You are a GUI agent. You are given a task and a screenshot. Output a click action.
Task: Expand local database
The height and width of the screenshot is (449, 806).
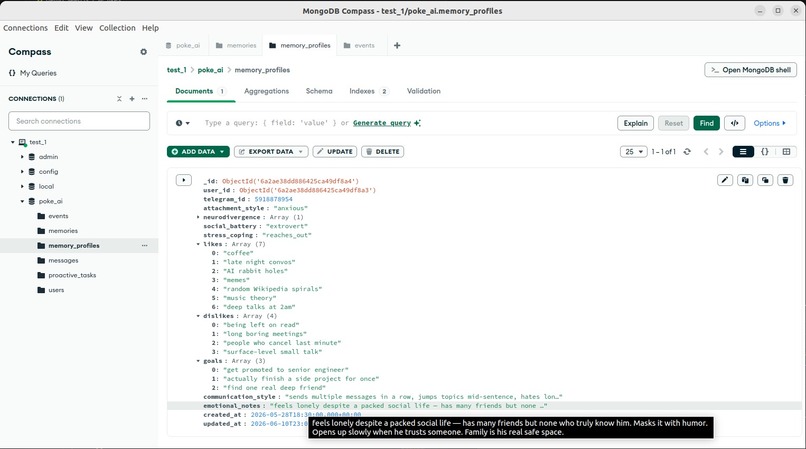(x=22, y=187)
